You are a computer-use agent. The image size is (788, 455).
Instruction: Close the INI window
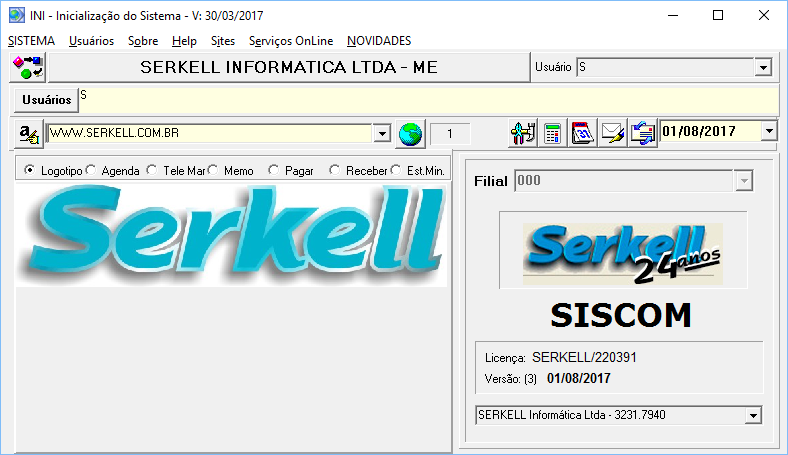click(x=764, y=16)
